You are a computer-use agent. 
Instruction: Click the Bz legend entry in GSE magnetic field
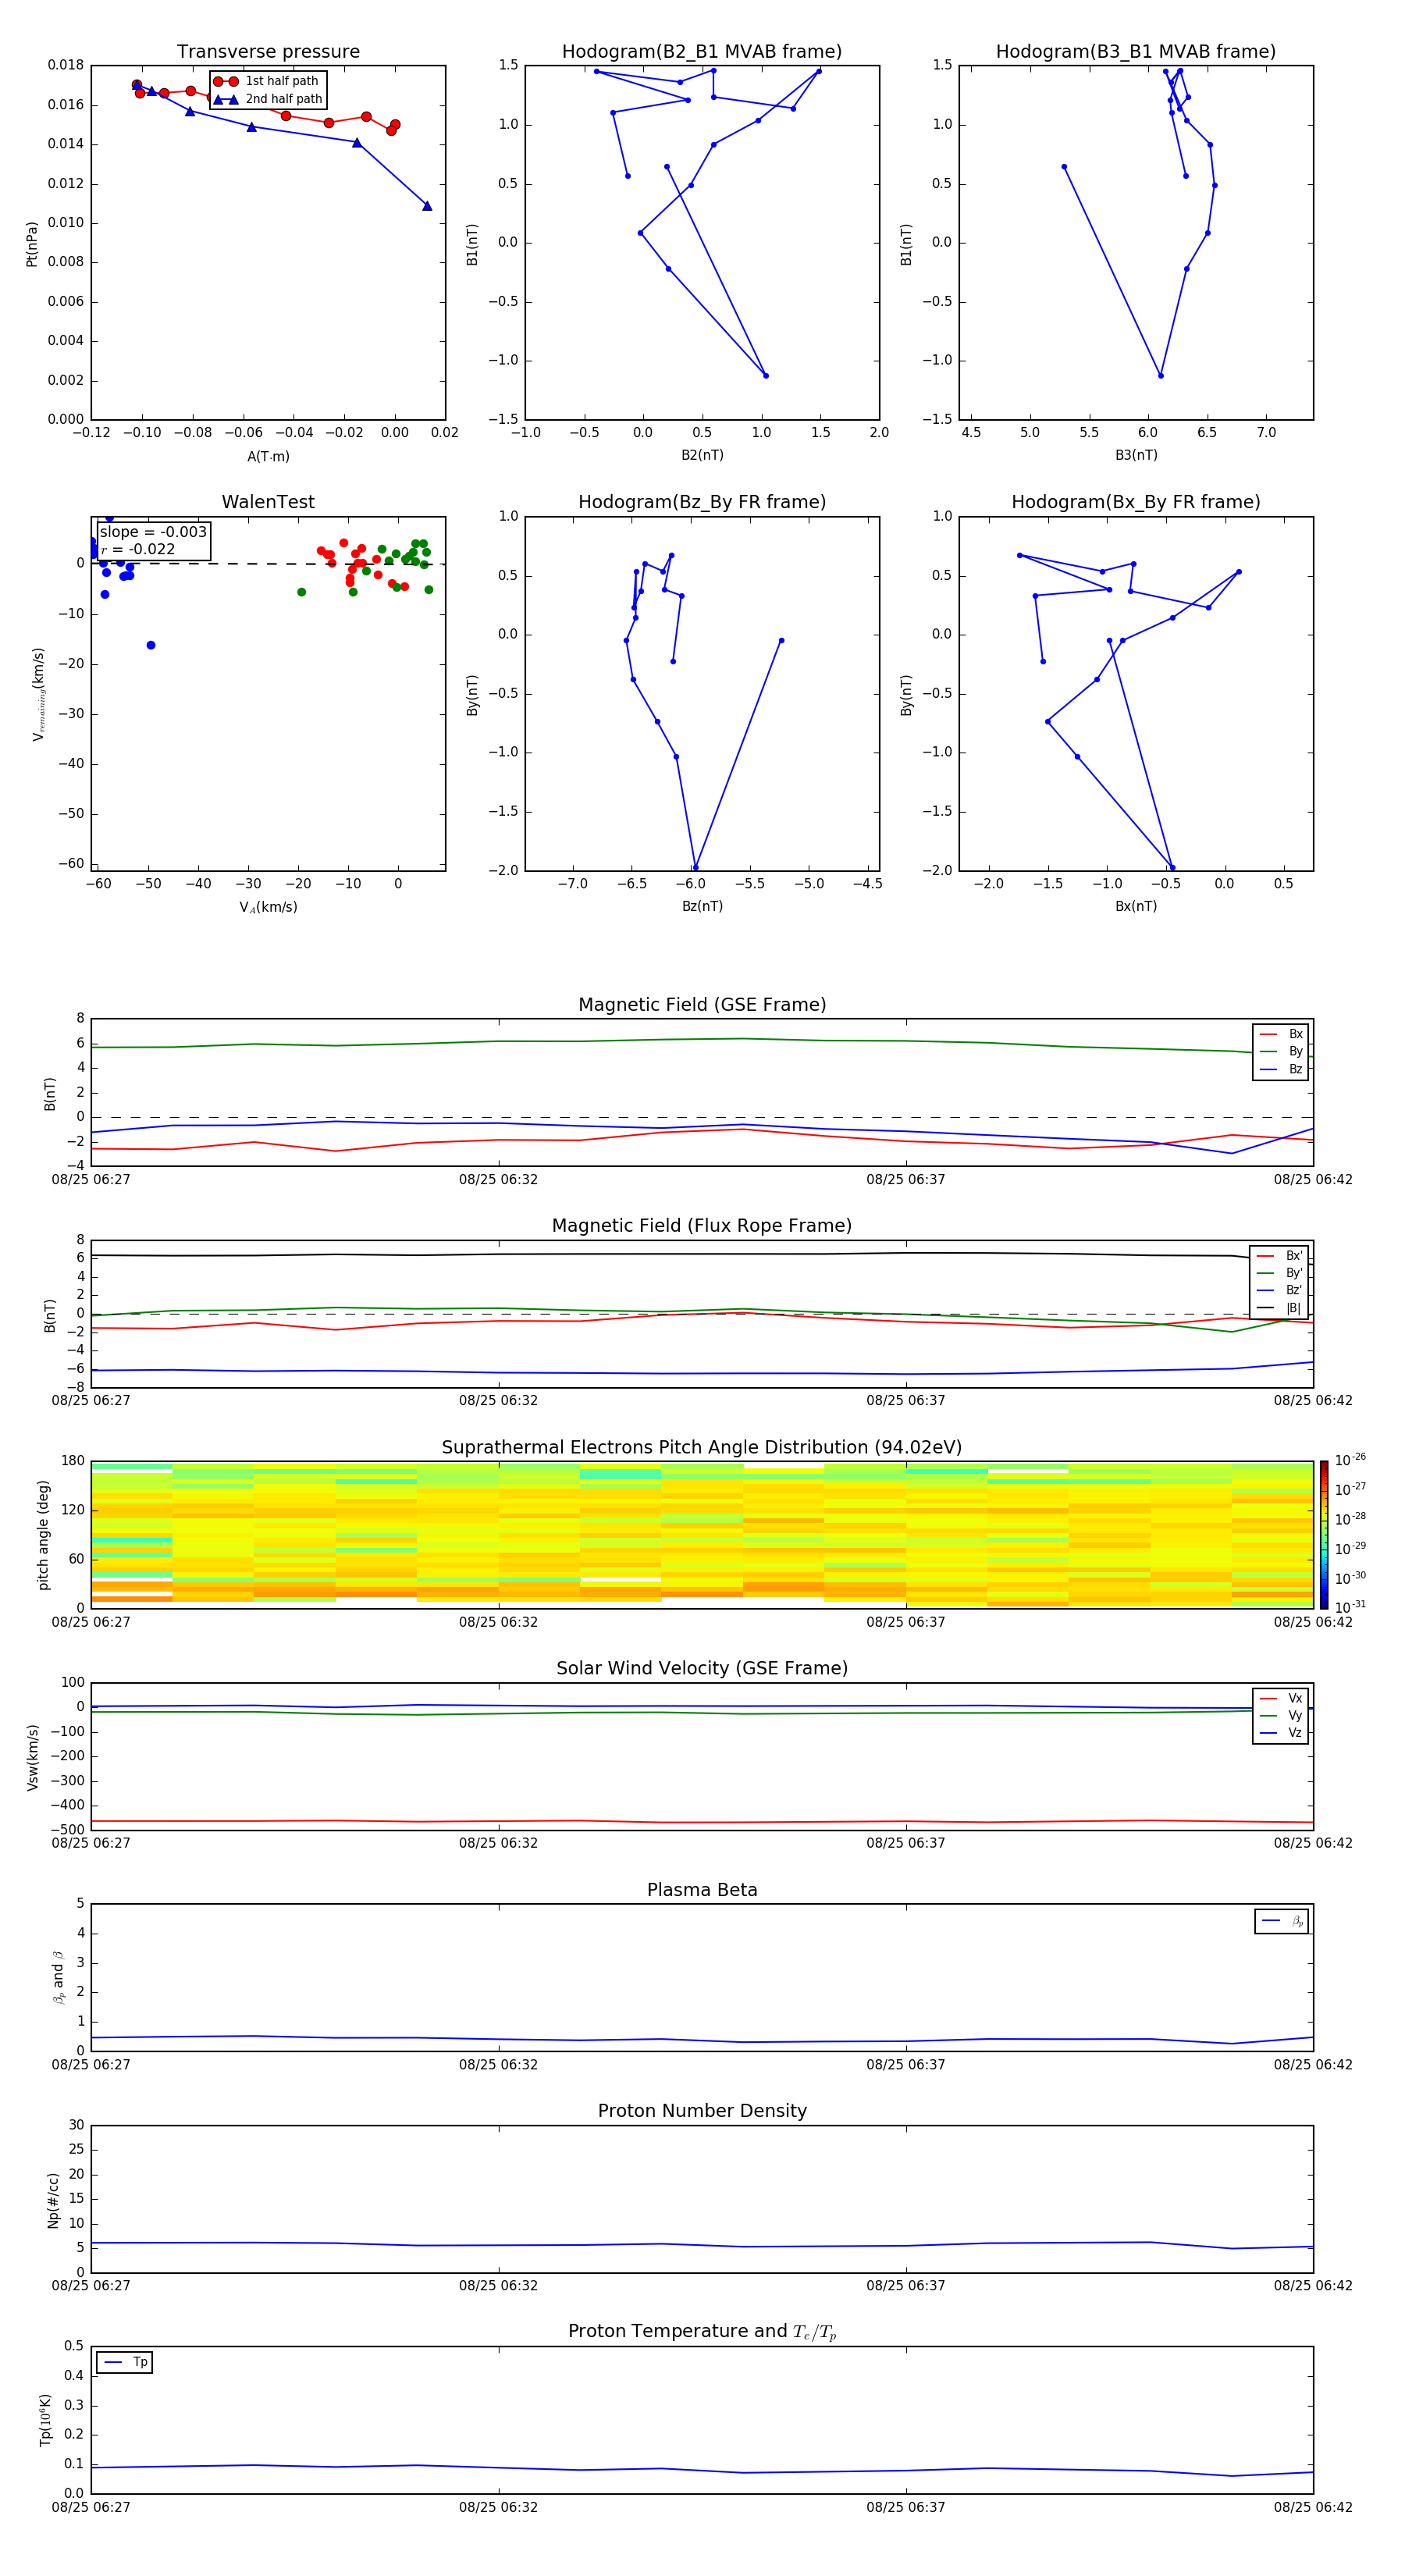pyautogui.click(x=1281, y=1069)
